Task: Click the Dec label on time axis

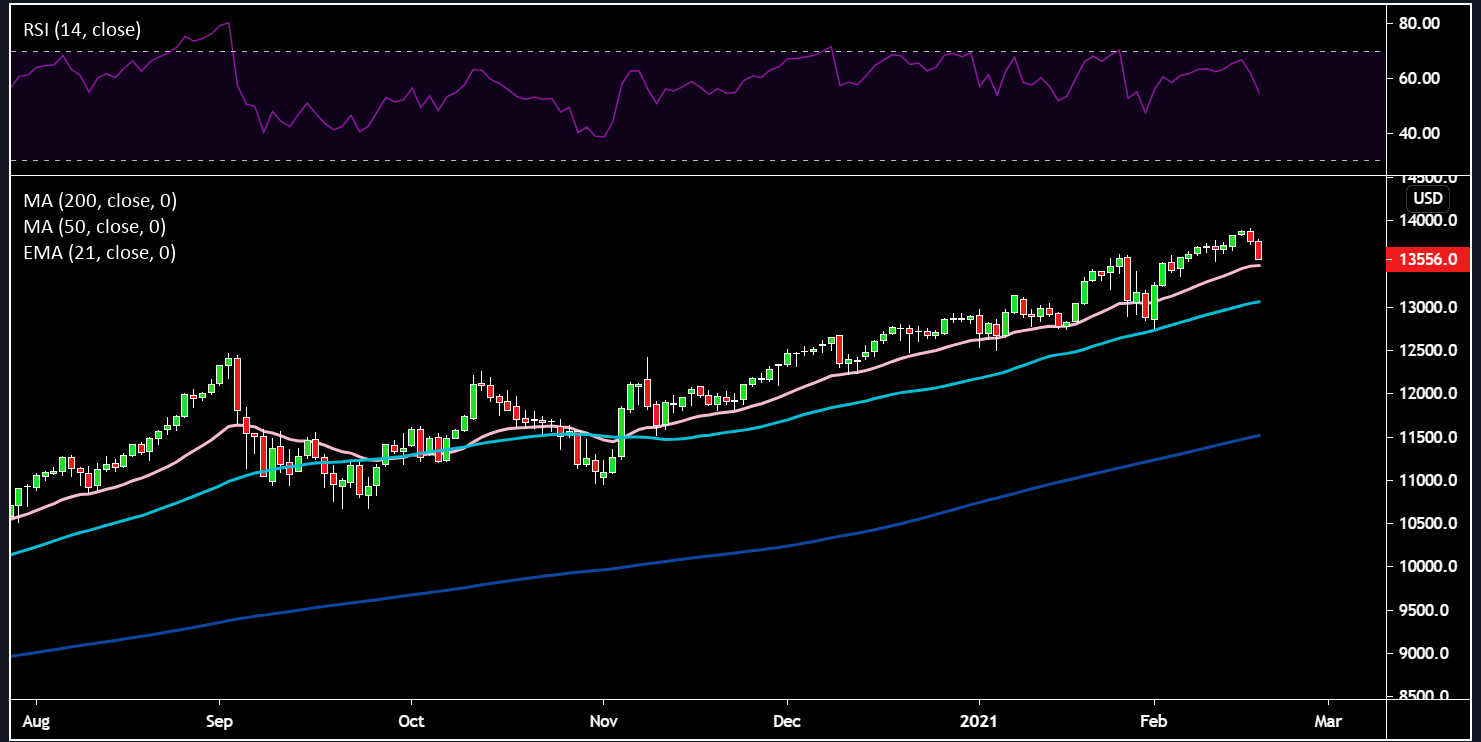Action: pos(787,720)
